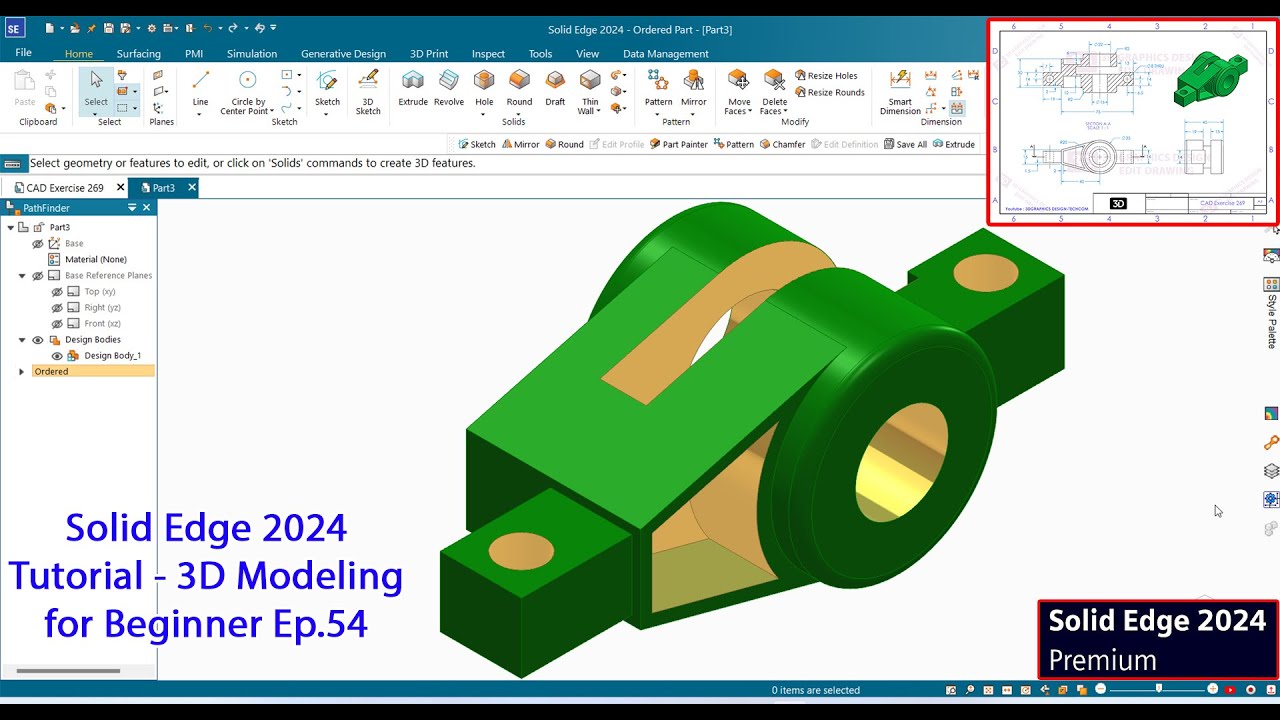Select the Smart Dimension tool
1280x720 pixels.
point(900,92)
